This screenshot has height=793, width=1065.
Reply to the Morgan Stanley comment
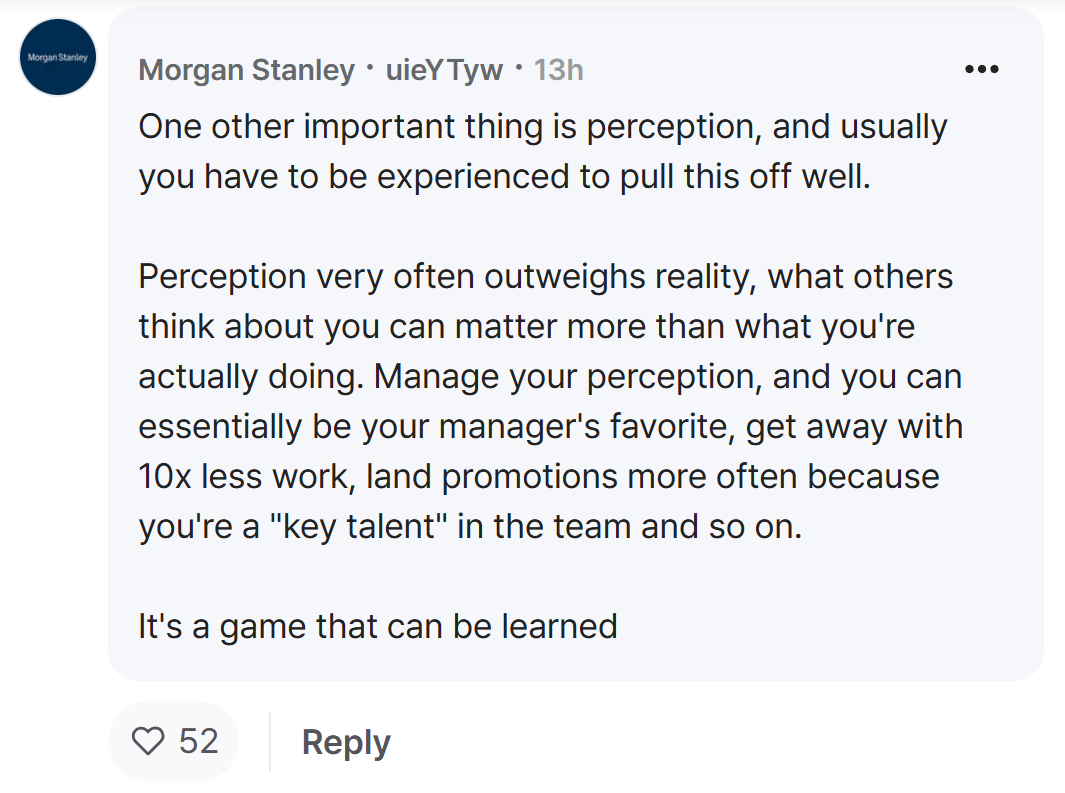346,741
